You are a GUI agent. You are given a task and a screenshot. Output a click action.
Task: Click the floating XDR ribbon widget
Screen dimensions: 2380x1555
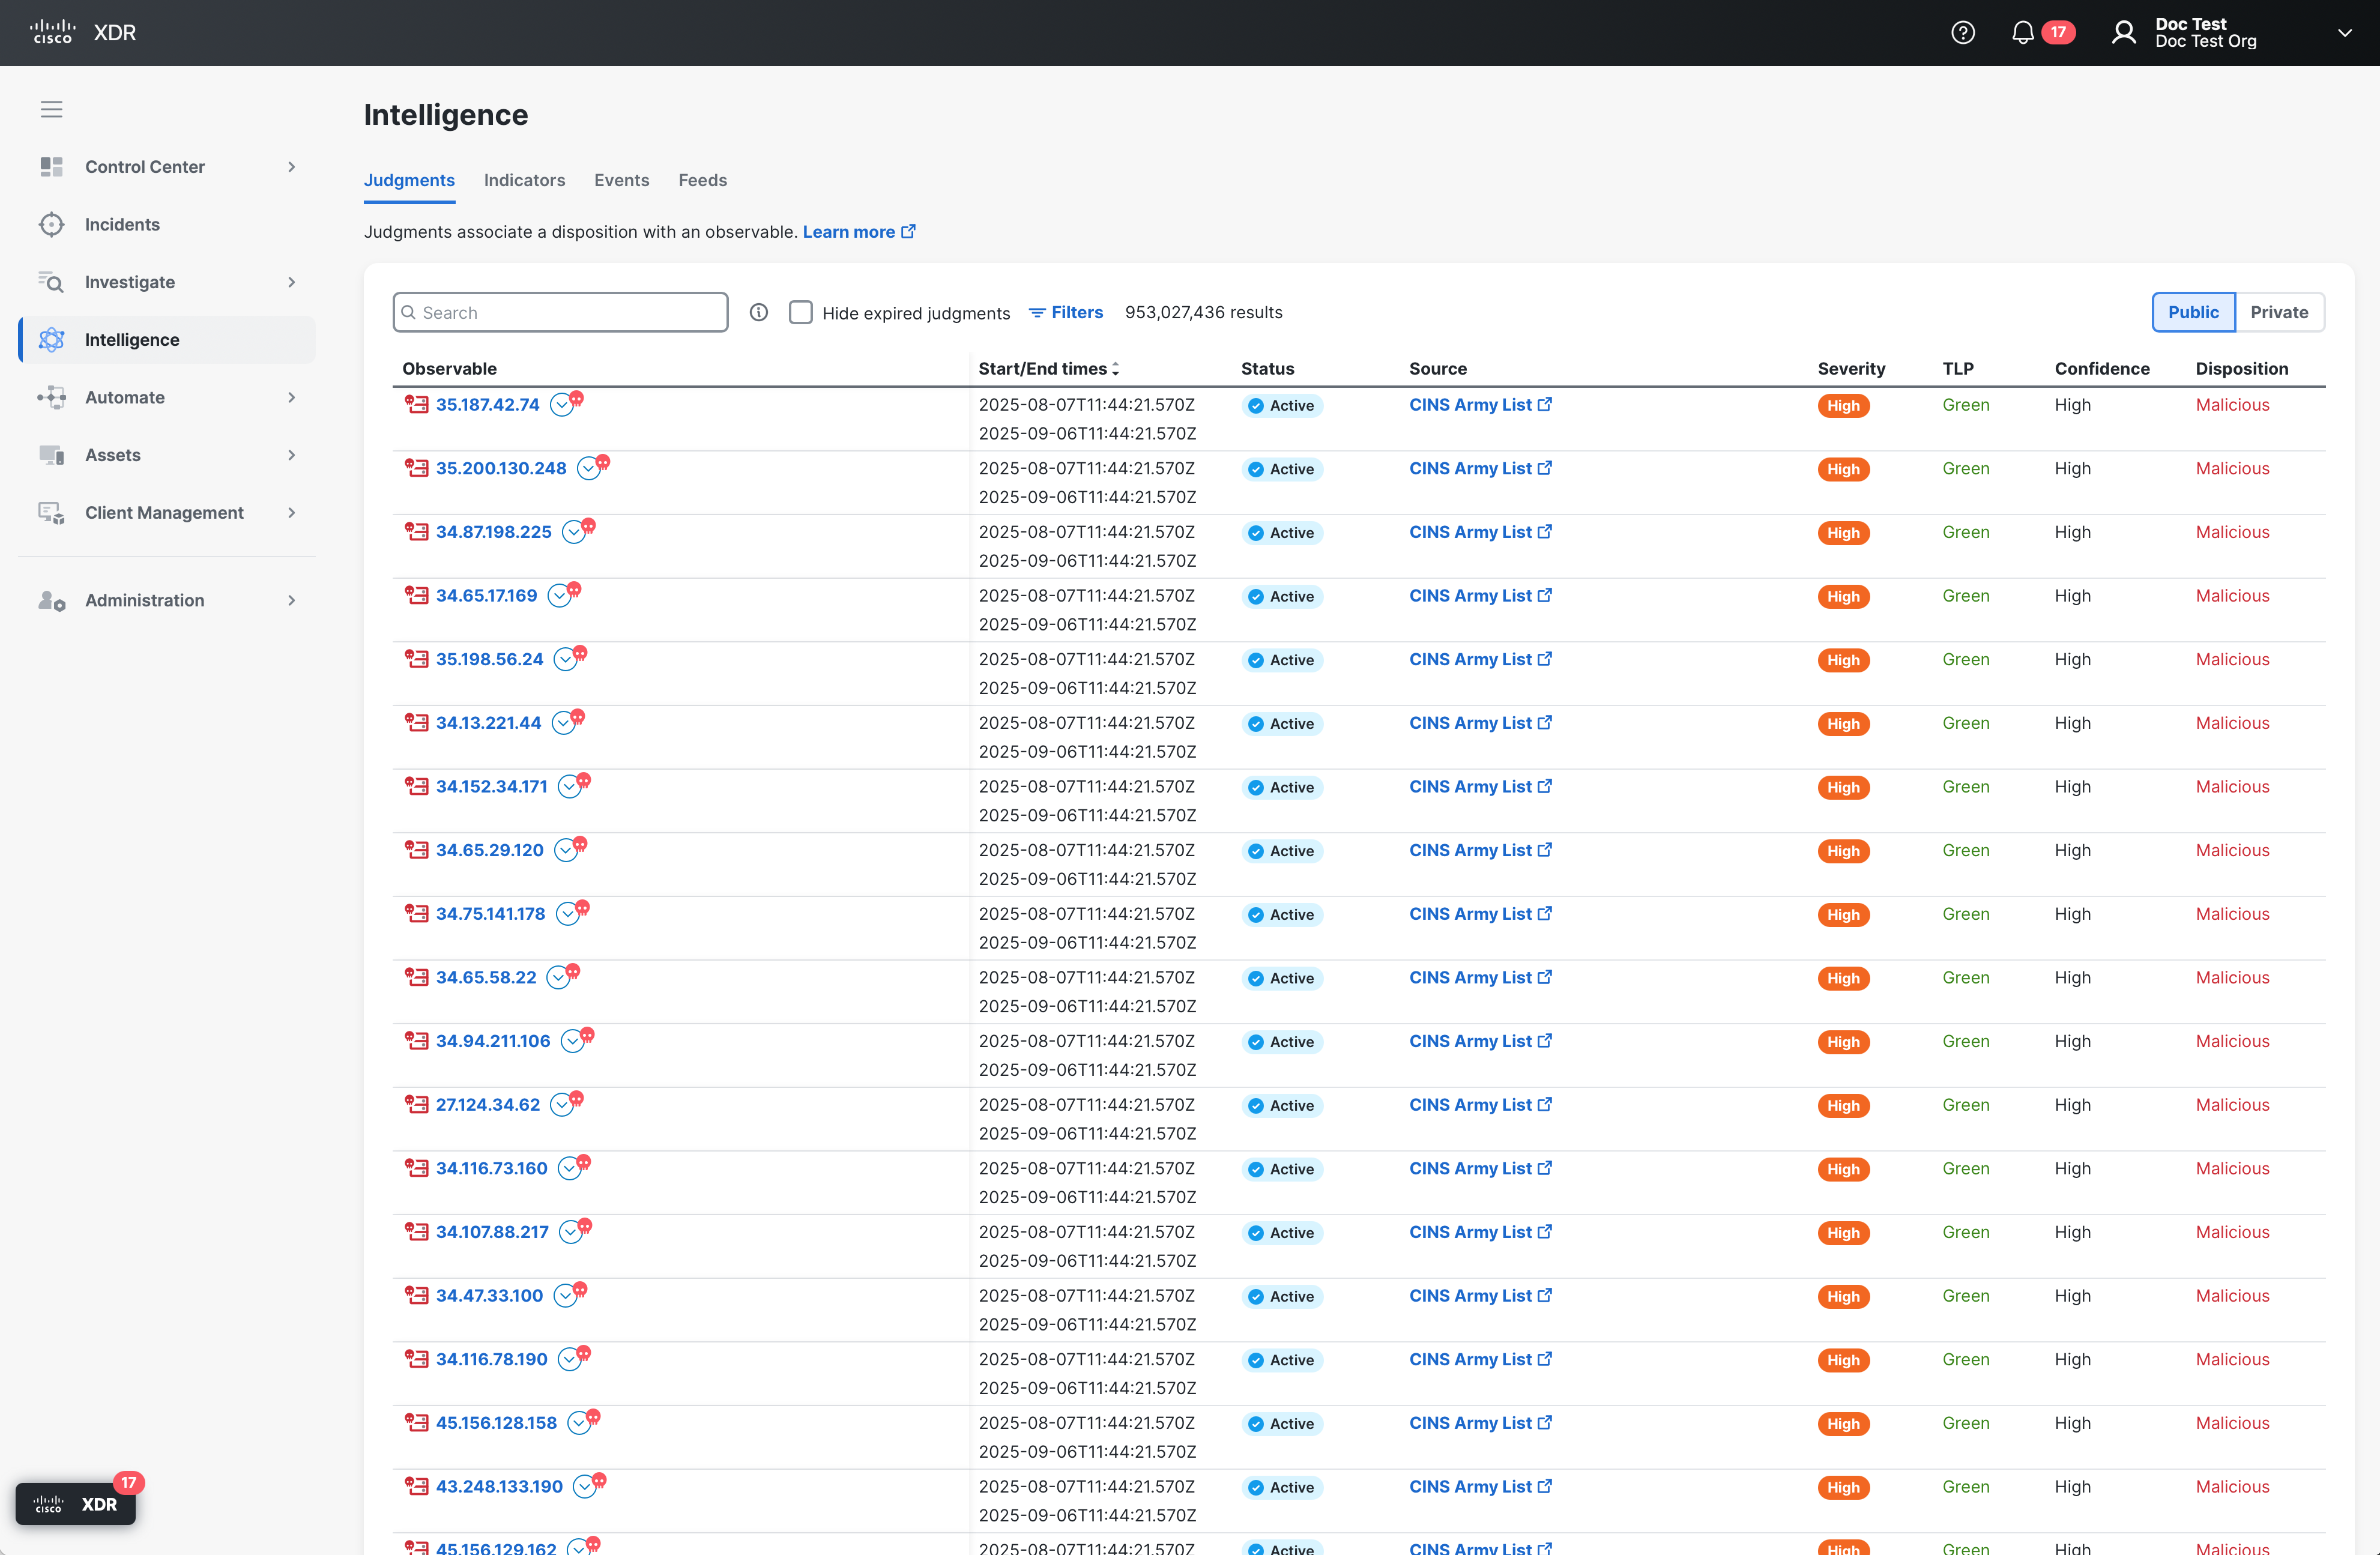(x=76, y=1503)
